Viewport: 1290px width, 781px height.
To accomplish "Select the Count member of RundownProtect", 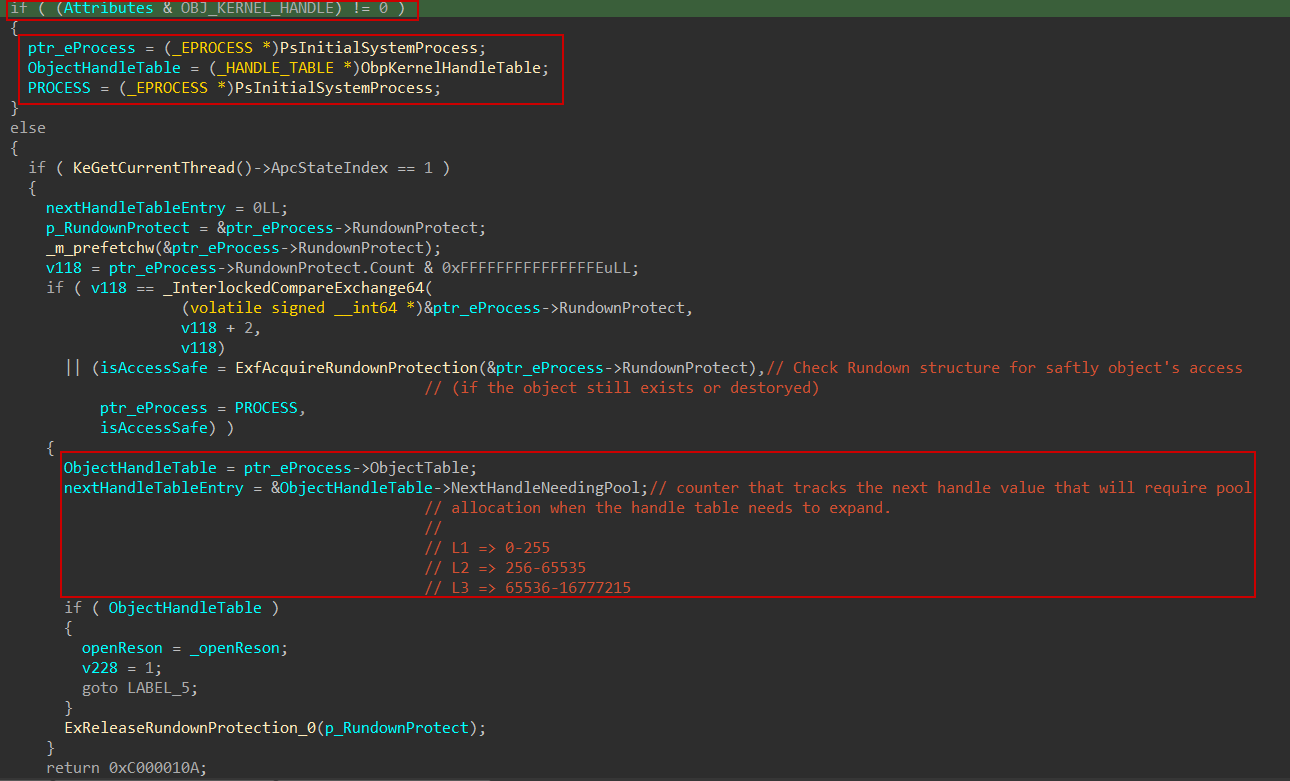I will coord(392,268).
